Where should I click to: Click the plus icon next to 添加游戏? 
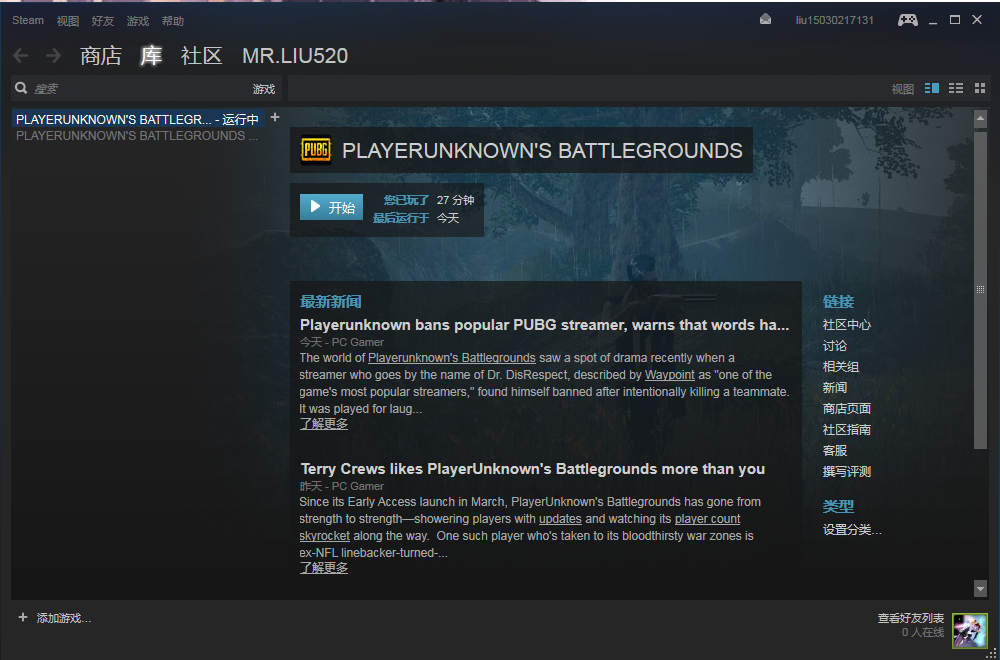pyautogui.click(x=23, y=617)
